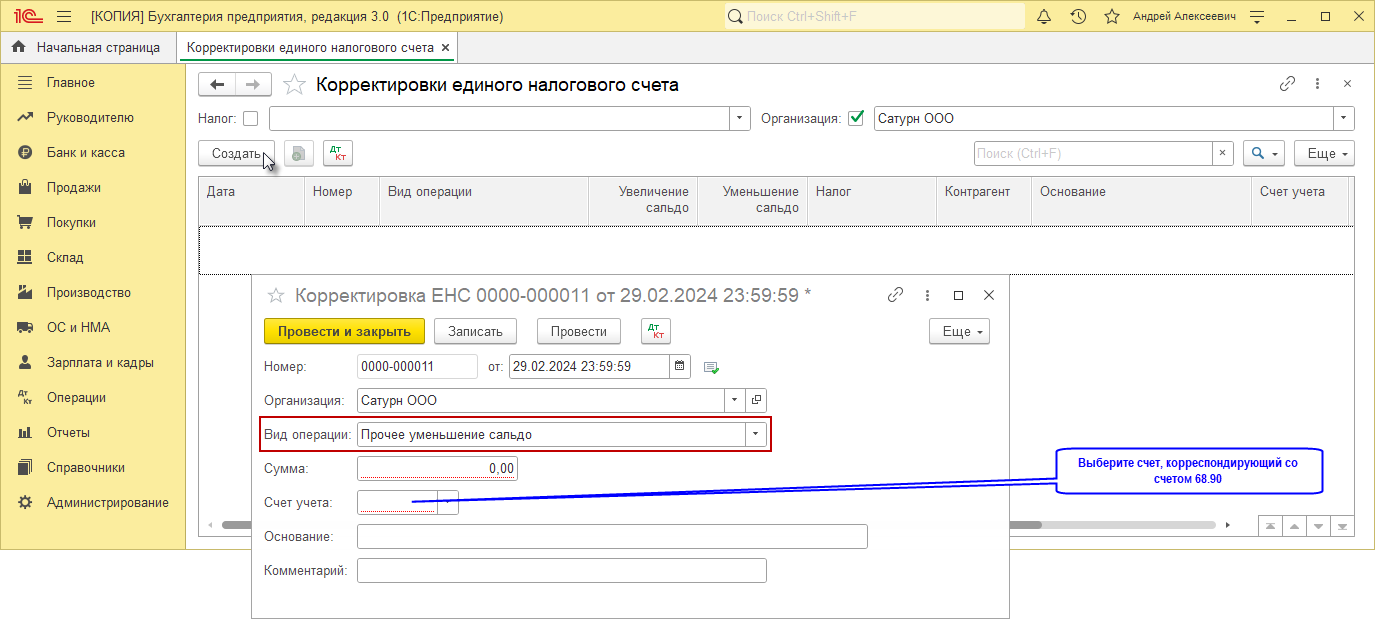Uncheck the Организация filter checkbox
The image size is (1375, 621).
(855, 118)
